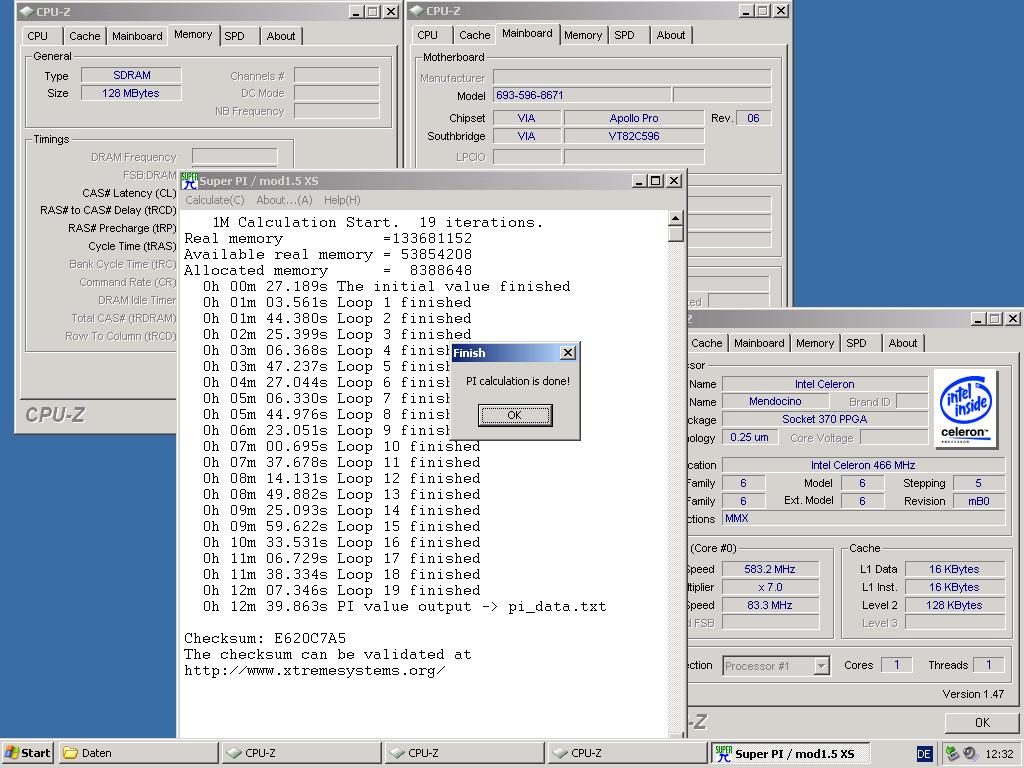Click the MMX instructions field
The width and height of the screenshot is (1024, 768).
(x=863, y=518)
